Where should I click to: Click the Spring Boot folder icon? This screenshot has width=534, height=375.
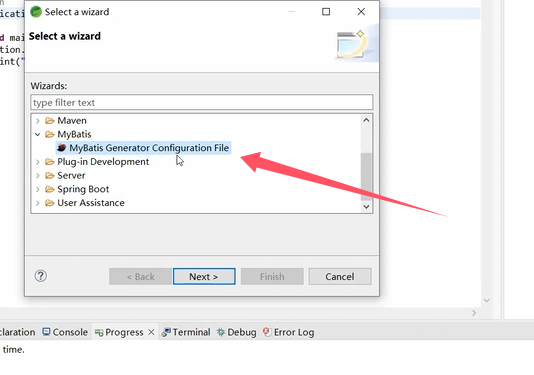tap(50, 189)
